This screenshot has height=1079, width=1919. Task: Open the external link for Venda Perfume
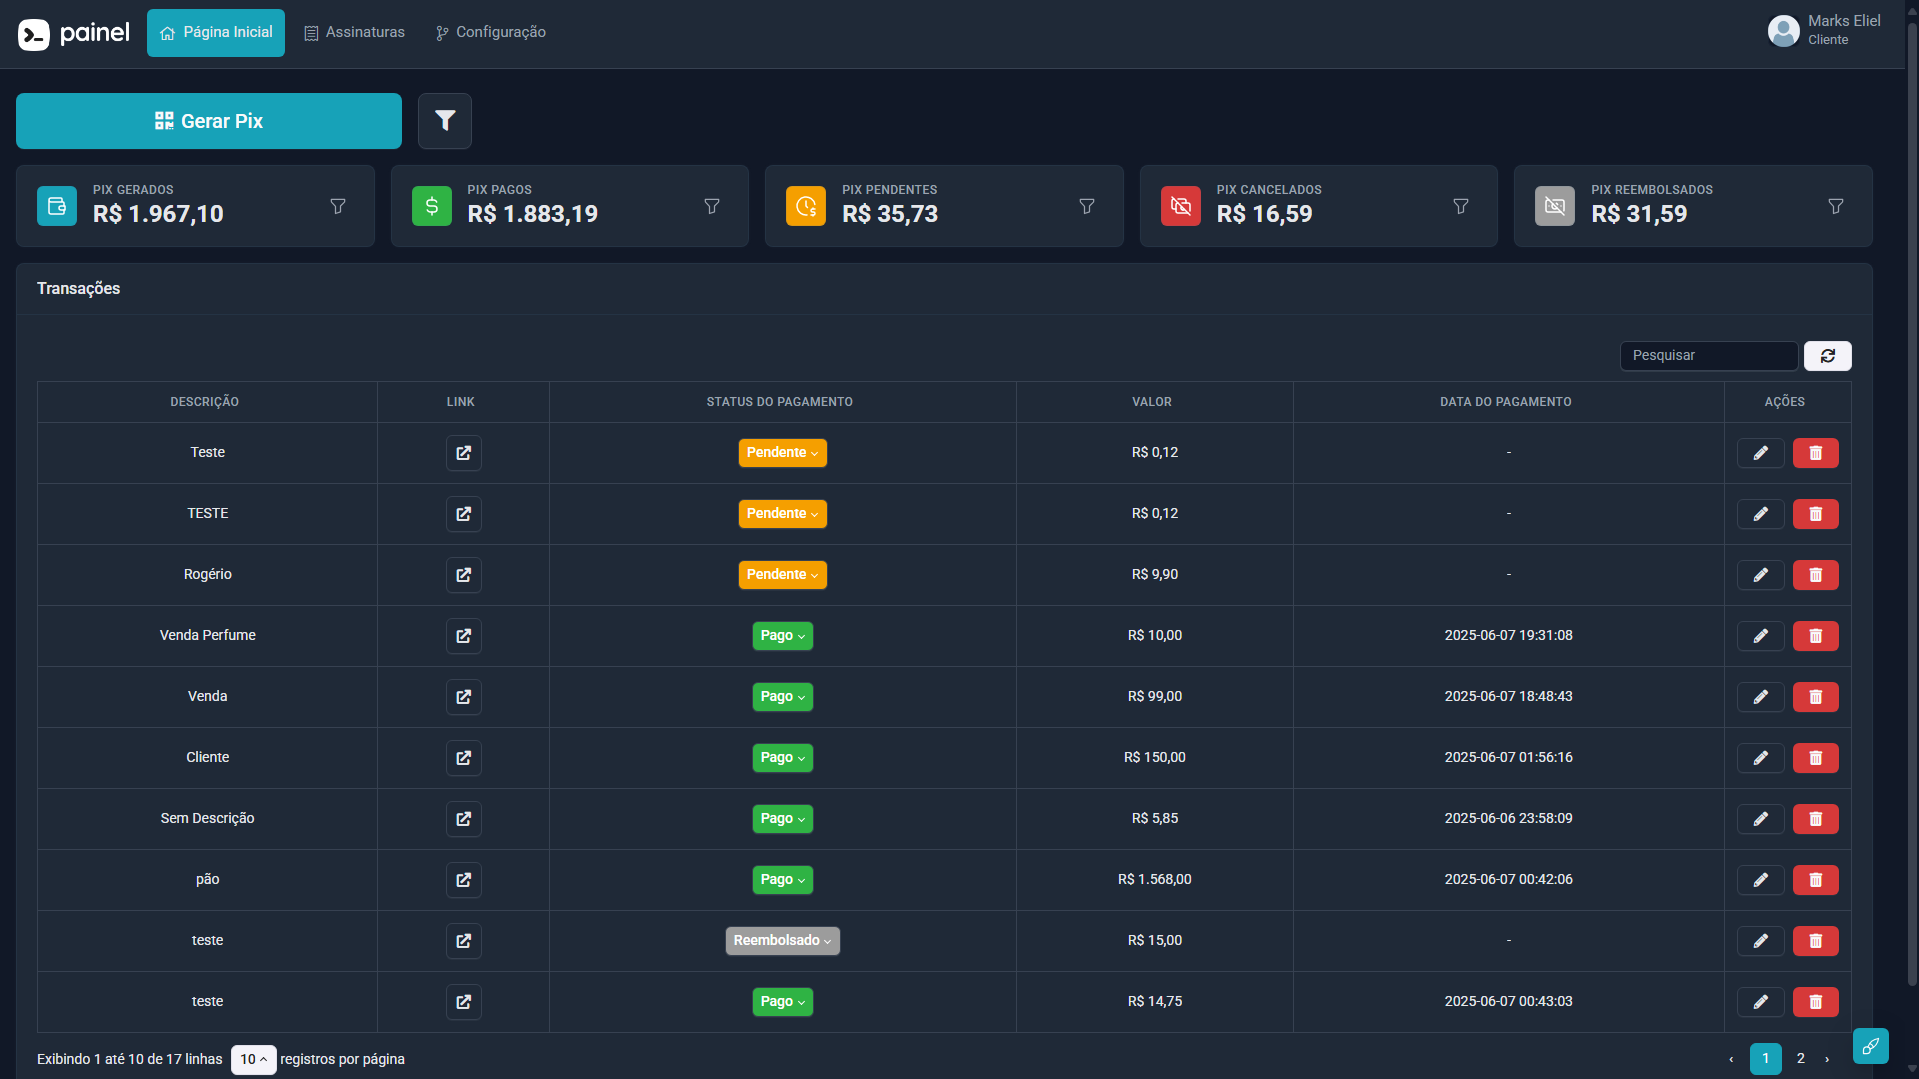tap(463, 636)
